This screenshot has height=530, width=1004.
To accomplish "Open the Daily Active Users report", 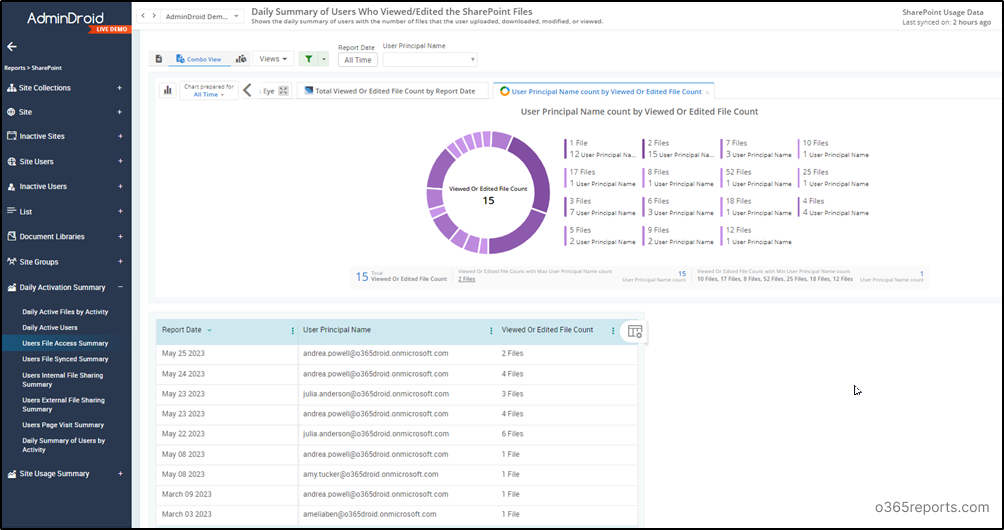I will tap(50, 327).
